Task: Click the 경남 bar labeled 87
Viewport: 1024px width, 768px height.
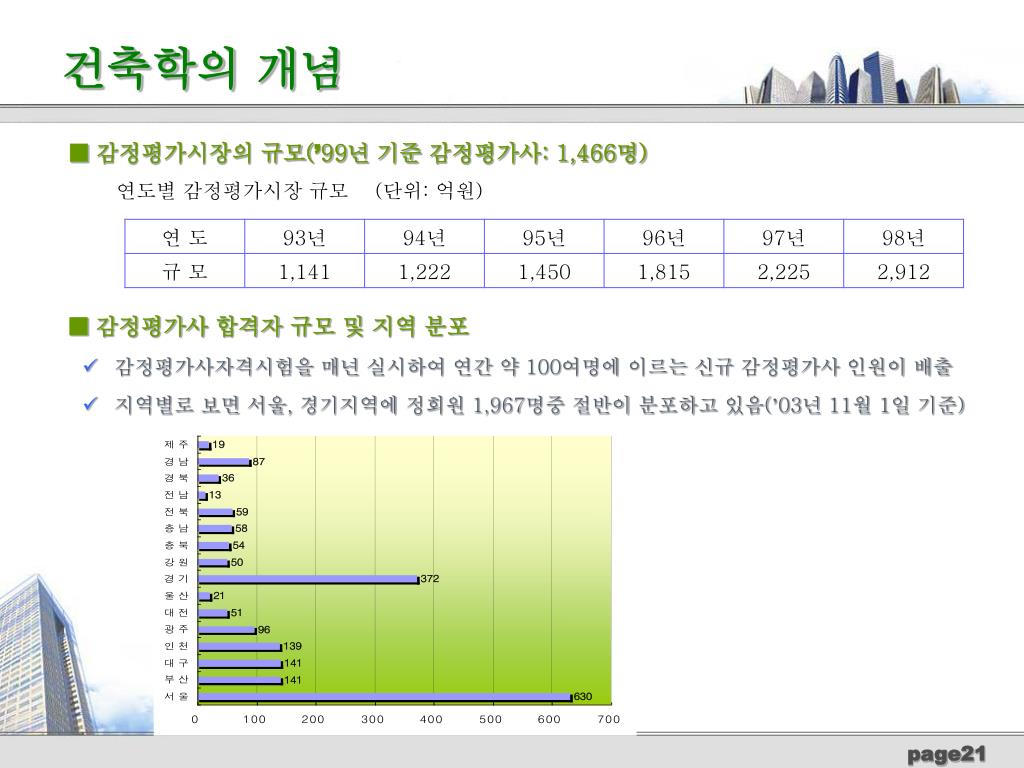Action: 225,462
